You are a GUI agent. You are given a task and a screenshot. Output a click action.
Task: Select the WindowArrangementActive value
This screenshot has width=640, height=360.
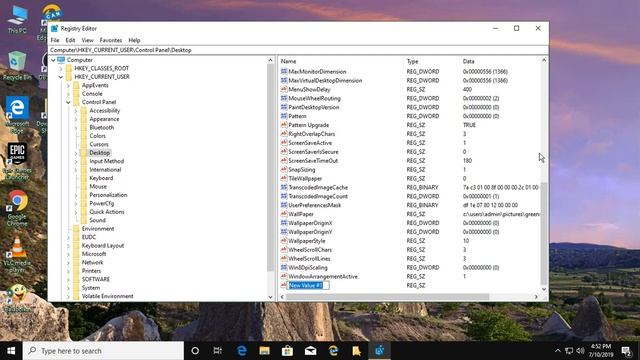[323, 276]
